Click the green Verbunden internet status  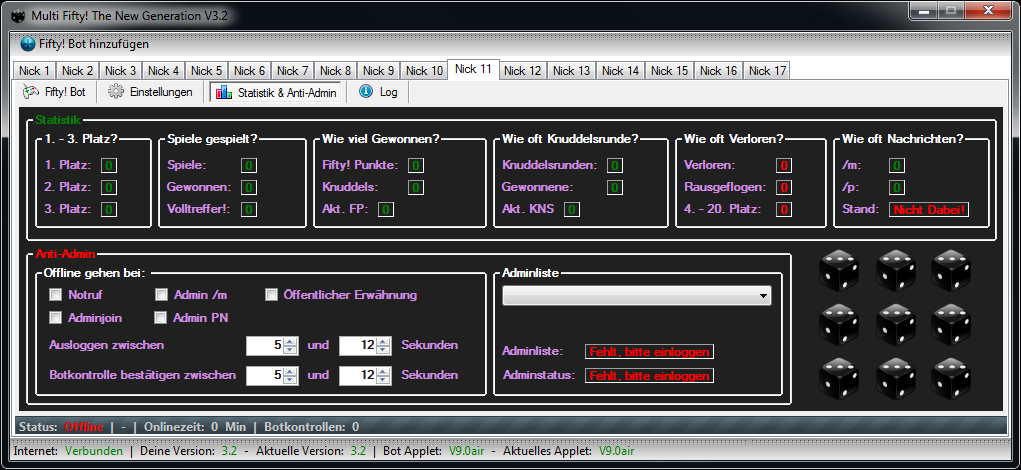coord(94,450)
